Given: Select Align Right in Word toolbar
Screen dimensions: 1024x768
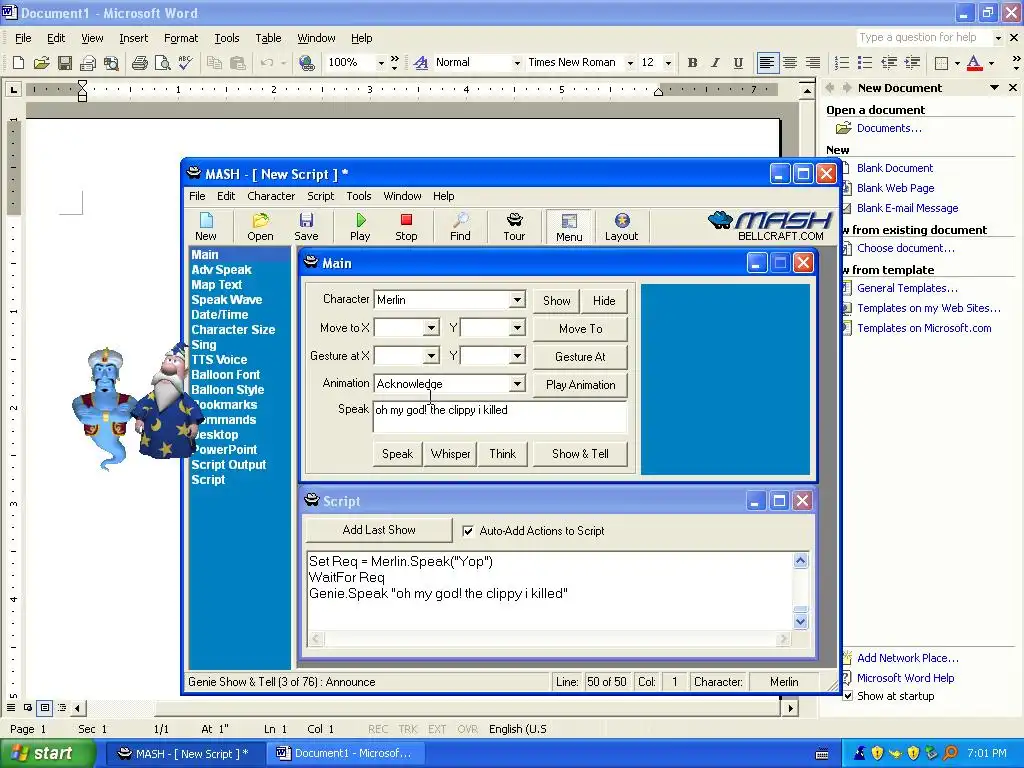Looking at the screenshot, I should (x=812, y=63).
